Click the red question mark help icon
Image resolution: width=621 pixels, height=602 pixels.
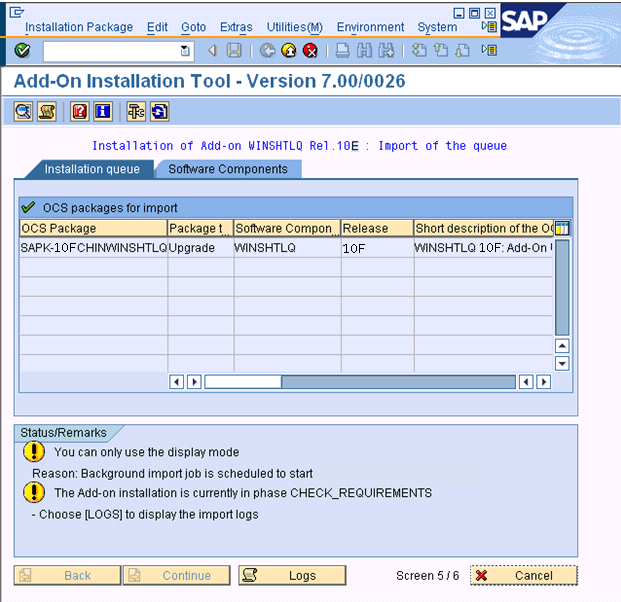pyautogui.click(x=80, y=112)
